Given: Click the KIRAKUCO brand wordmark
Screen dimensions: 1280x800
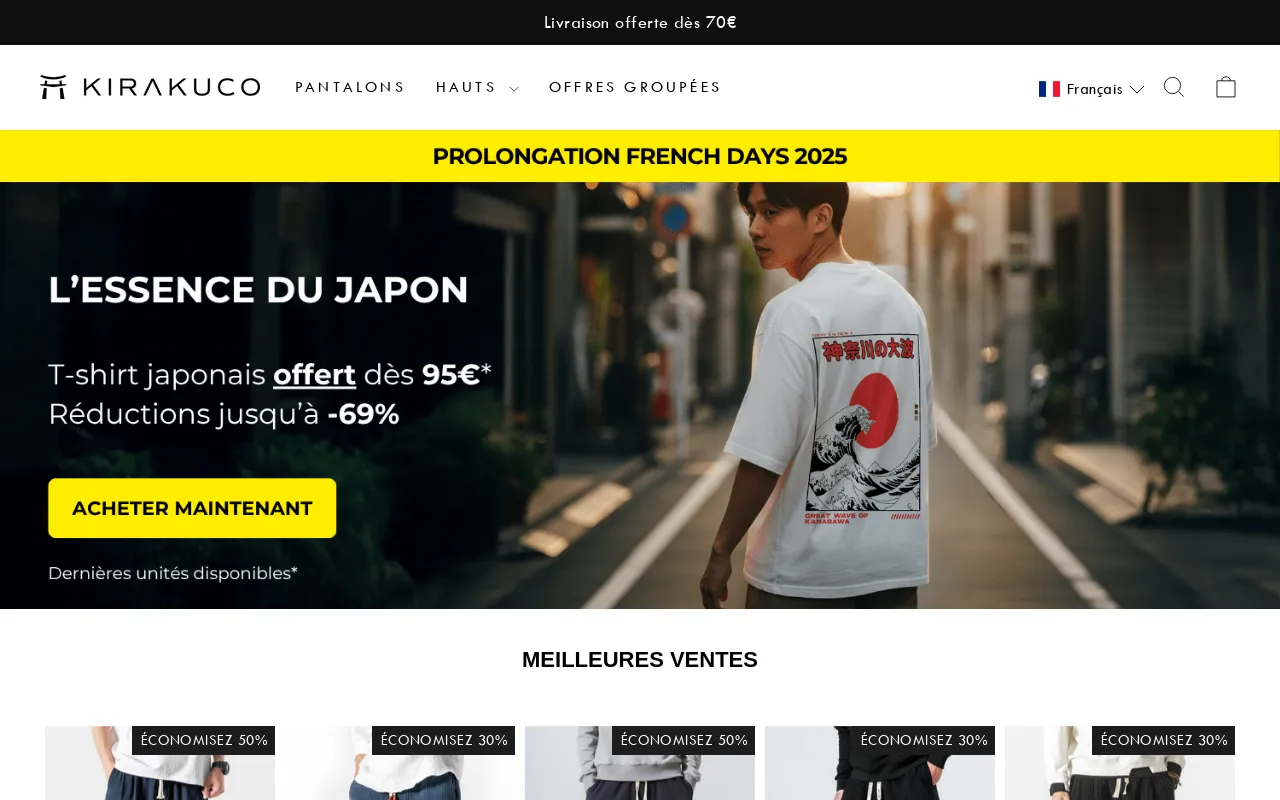Looking at the screenshot, I should [x=171, y=87].
